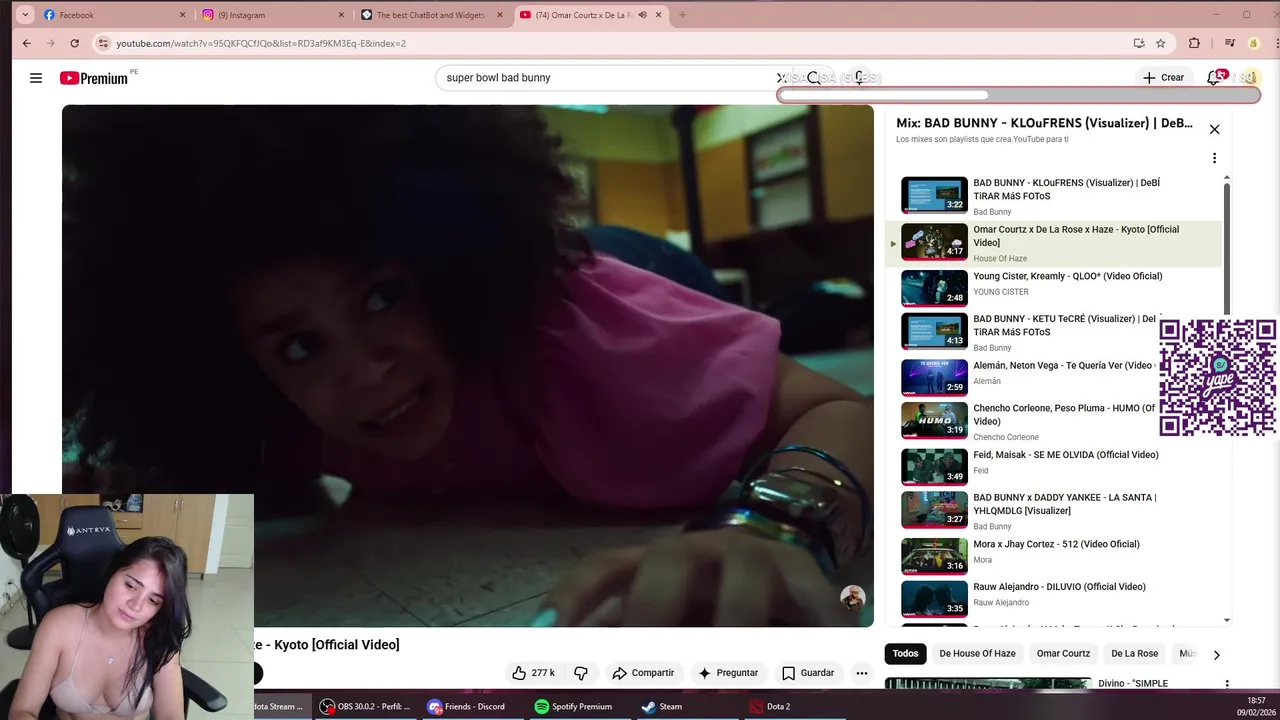Show next filter chips with the arrow
This screenshot has height=720, width=1280.
(x=1216, y=655)
